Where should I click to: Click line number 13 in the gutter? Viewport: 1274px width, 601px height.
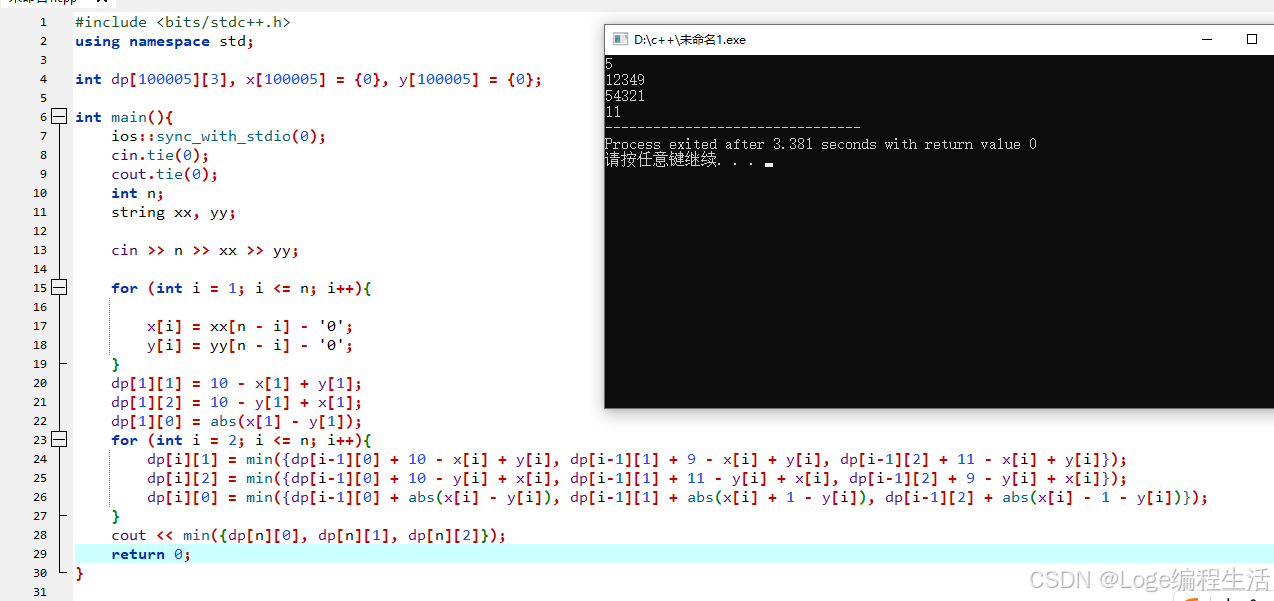(x=40, y=250)
